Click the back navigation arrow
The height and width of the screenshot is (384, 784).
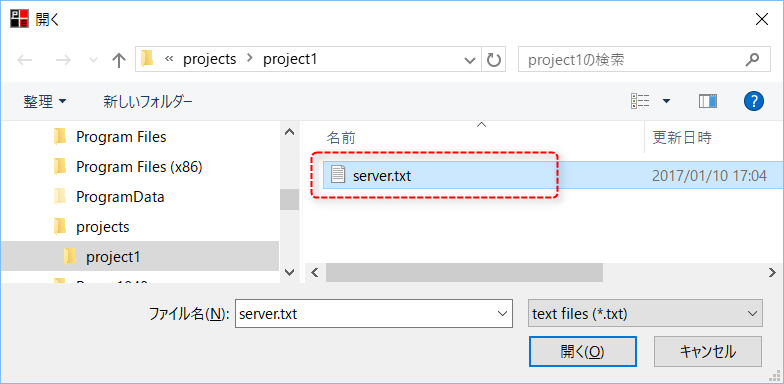click(25, 60)
